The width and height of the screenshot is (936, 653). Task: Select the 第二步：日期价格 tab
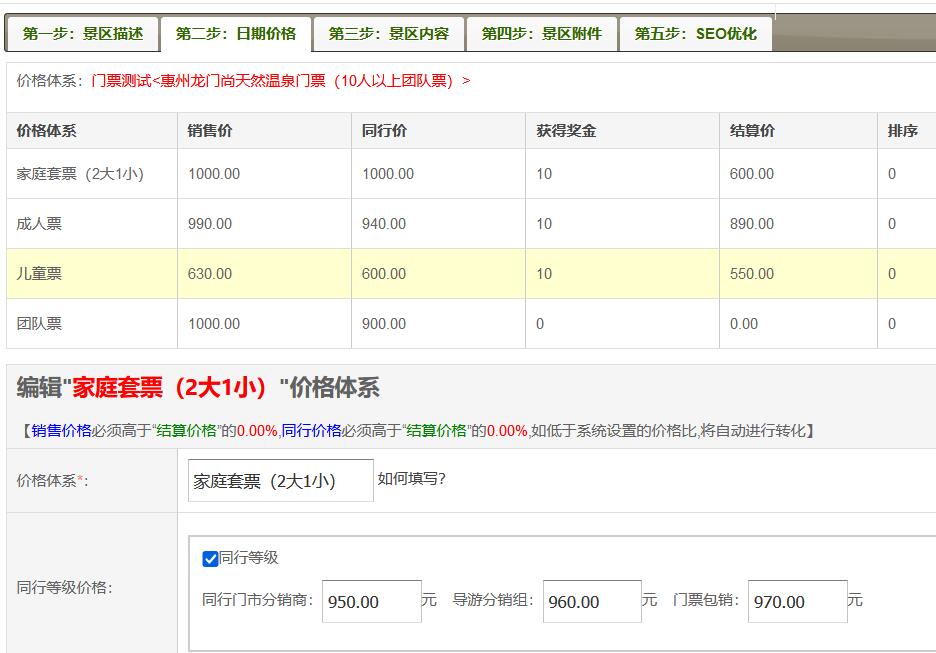(x=239, y=32)
